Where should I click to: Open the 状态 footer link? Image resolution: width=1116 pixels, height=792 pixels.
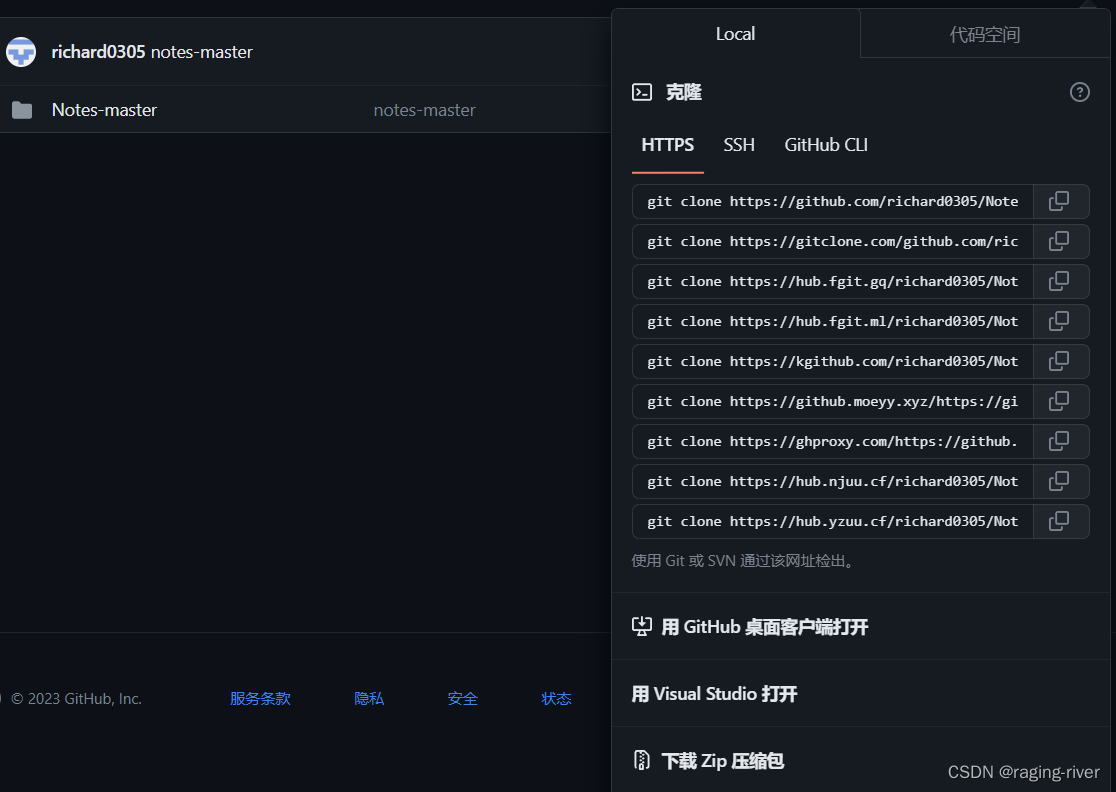(x=556, y=699)
